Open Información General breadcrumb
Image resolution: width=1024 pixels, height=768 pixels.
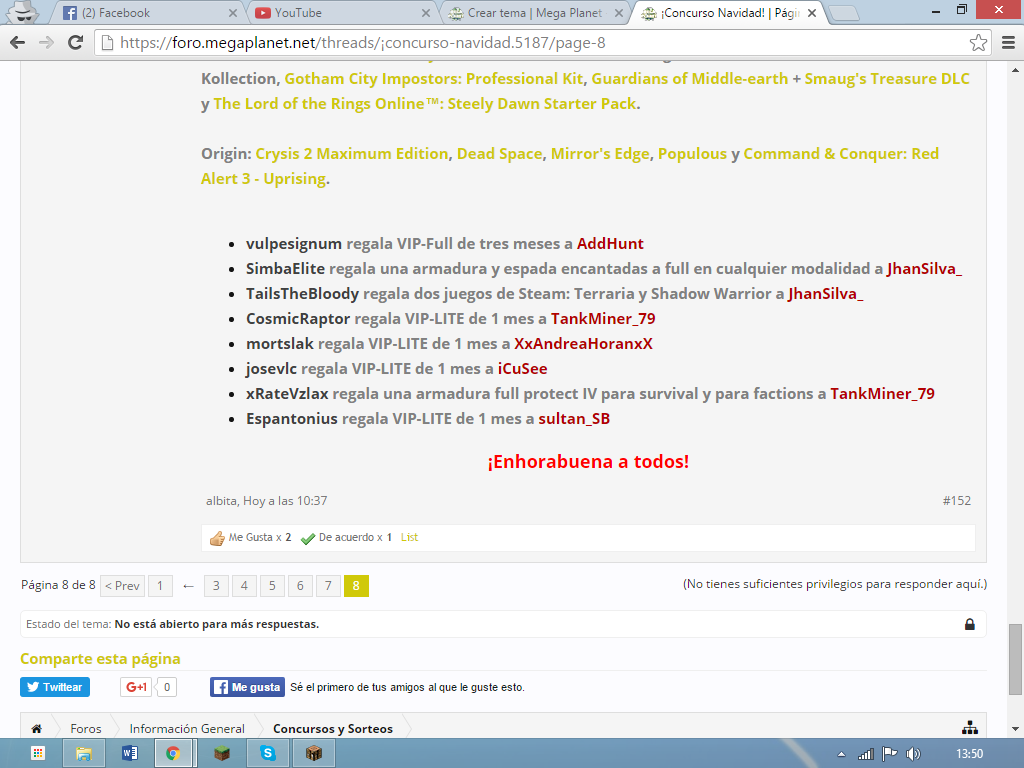(x=187, y=729)
